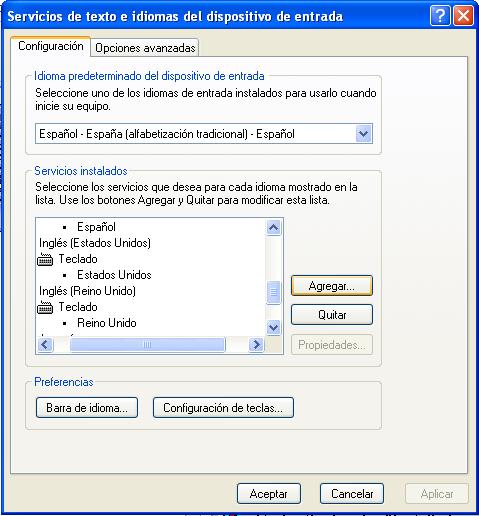Click the Cancelar button
The width and height of the screenshot is (479, 516).
pos(352,494)
